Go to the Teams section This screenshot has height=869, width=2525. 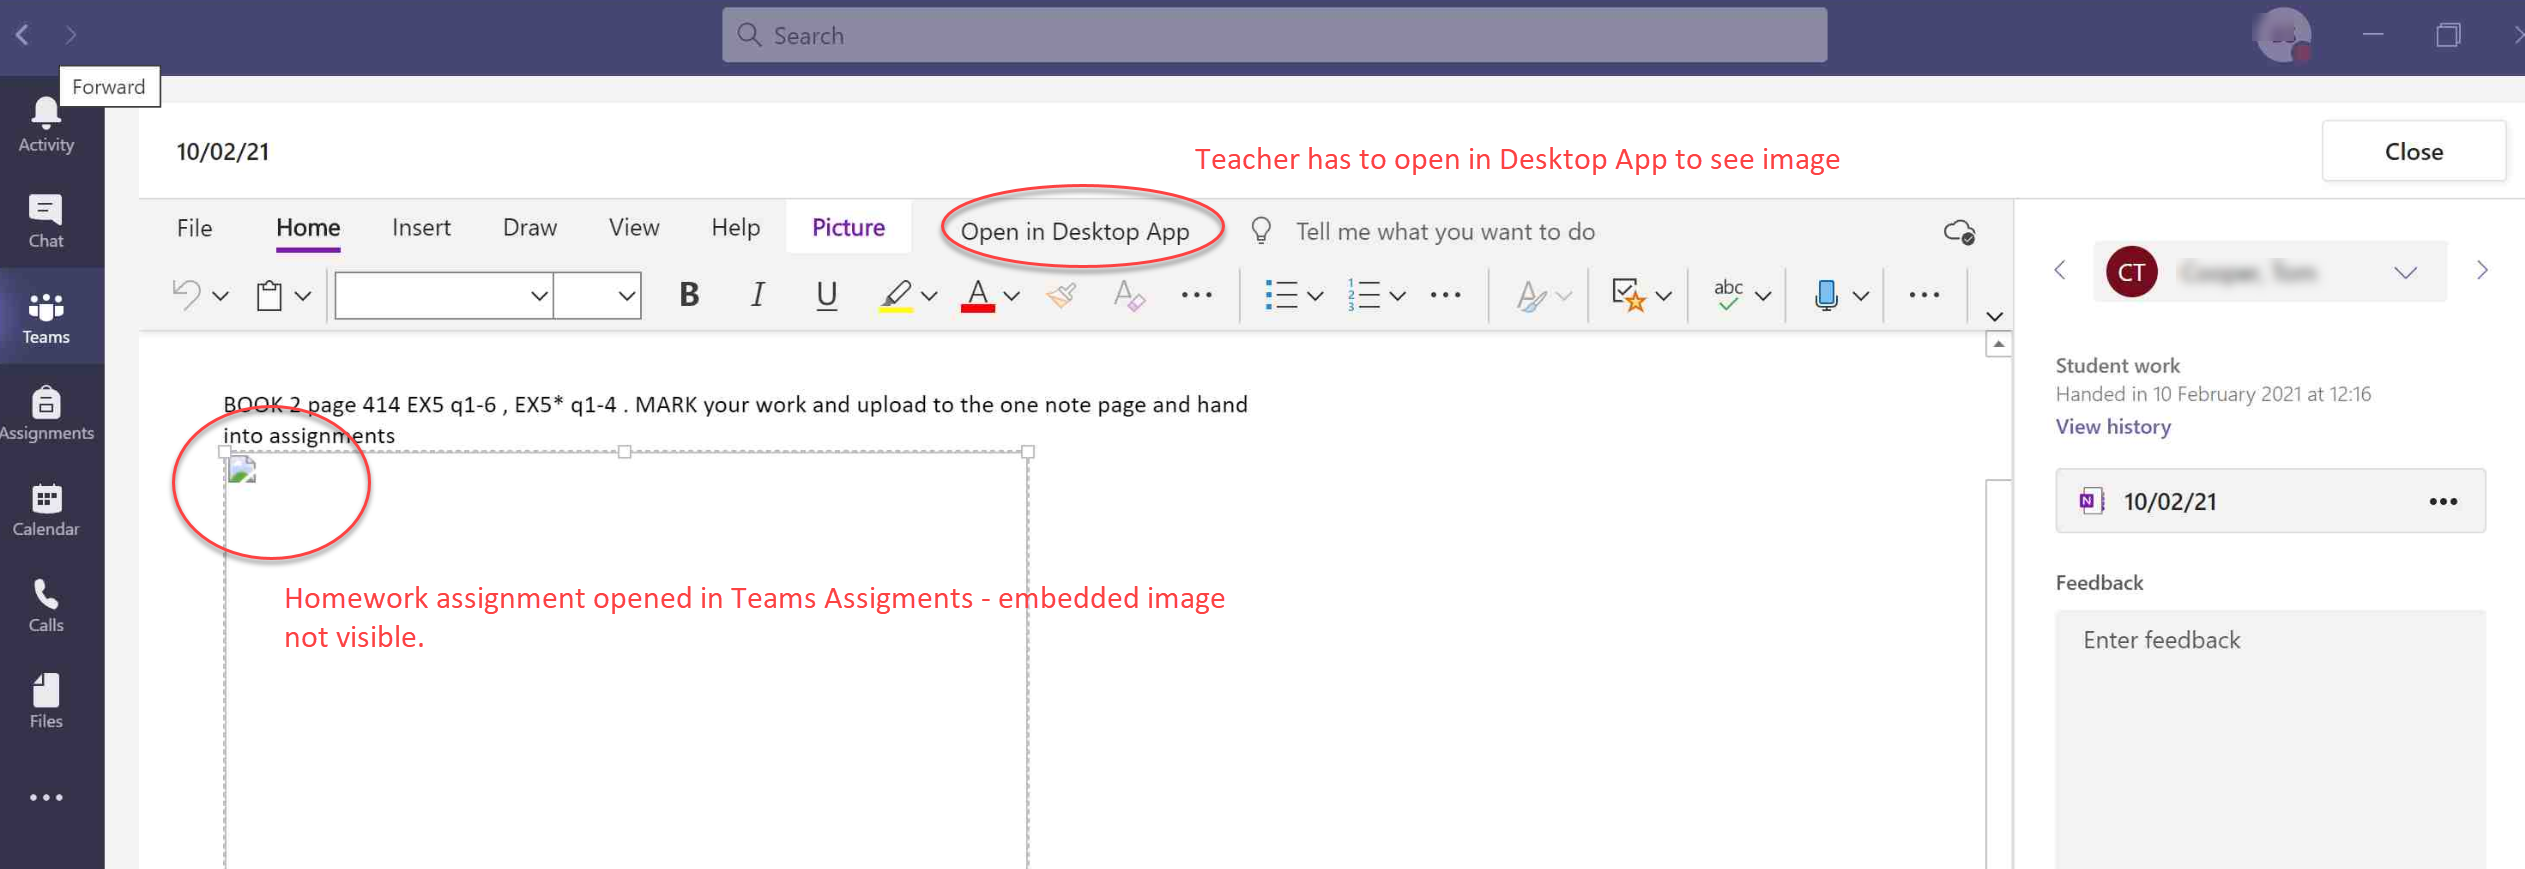click(46, 317)
